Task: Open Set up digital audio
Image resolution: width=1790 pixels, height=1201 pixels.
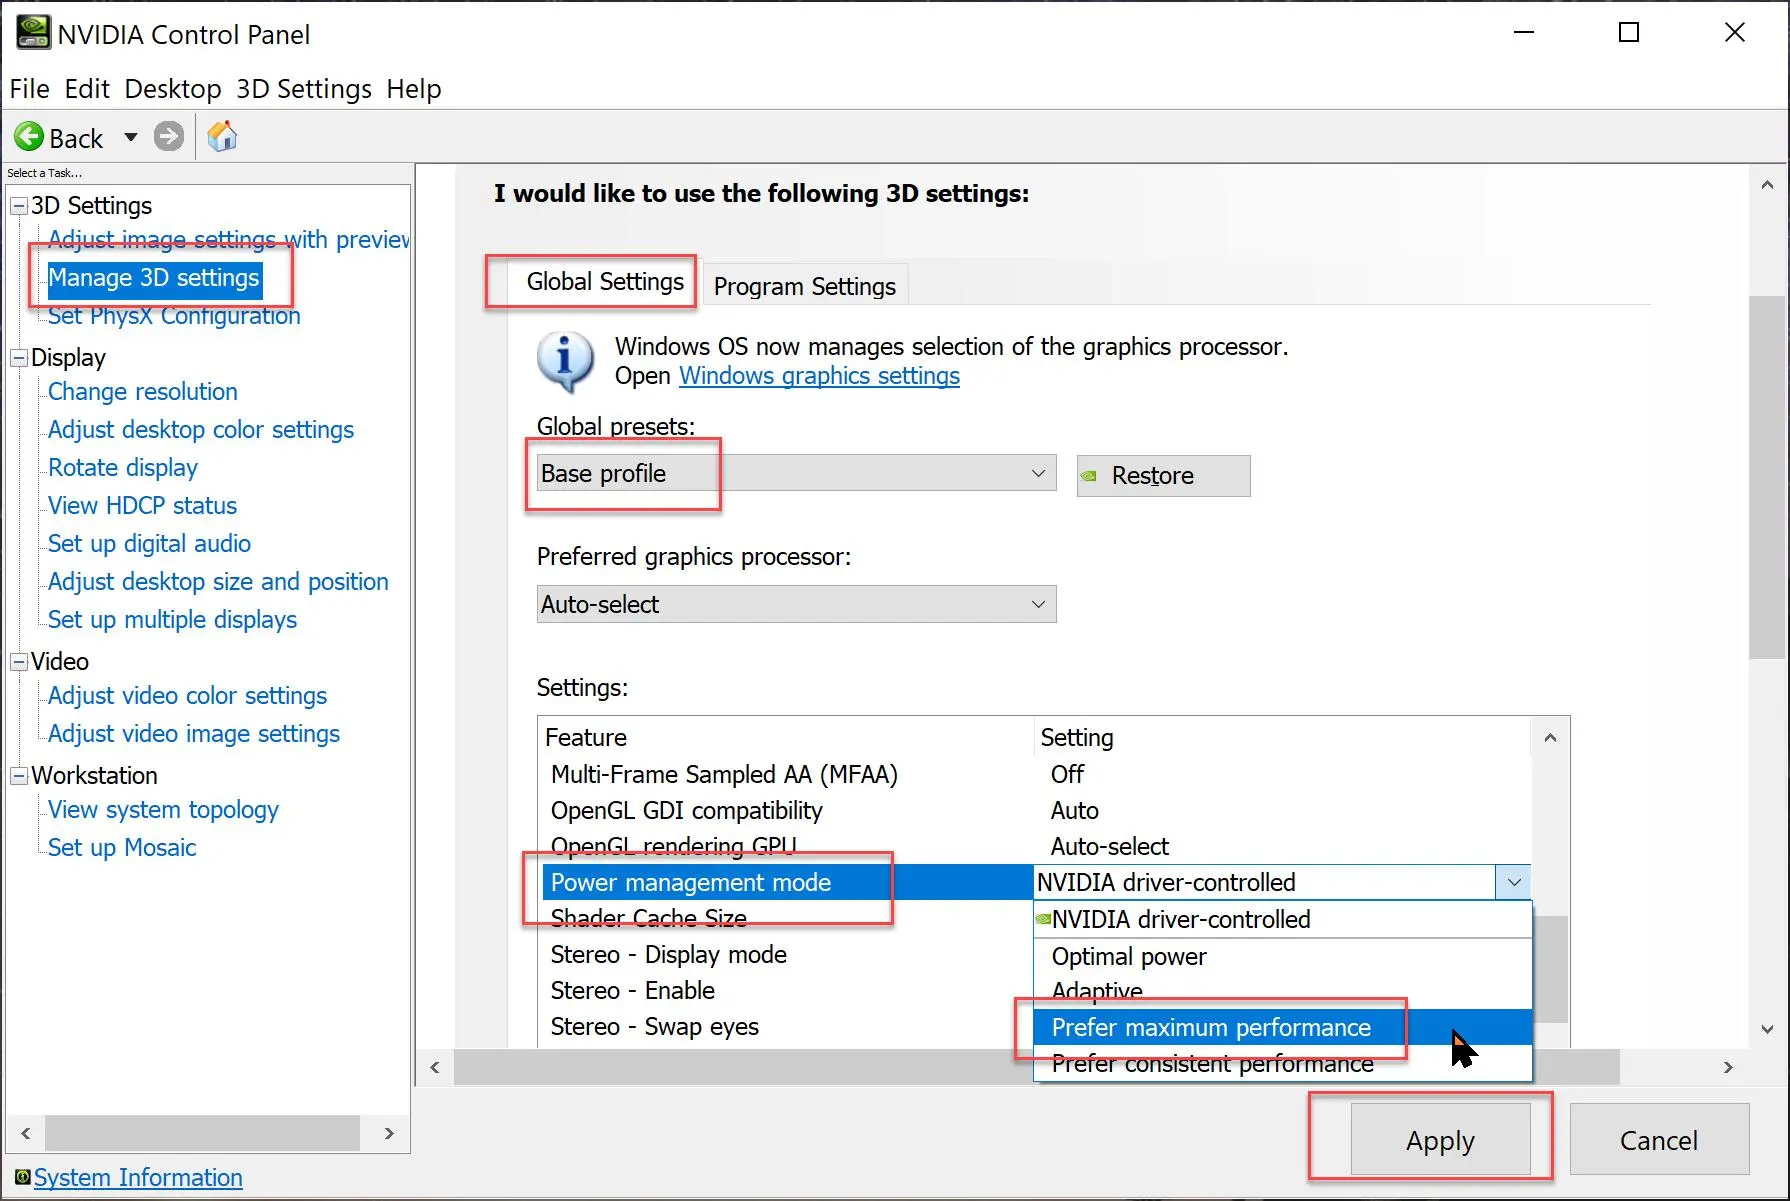Action: click(x=150, y=544)
